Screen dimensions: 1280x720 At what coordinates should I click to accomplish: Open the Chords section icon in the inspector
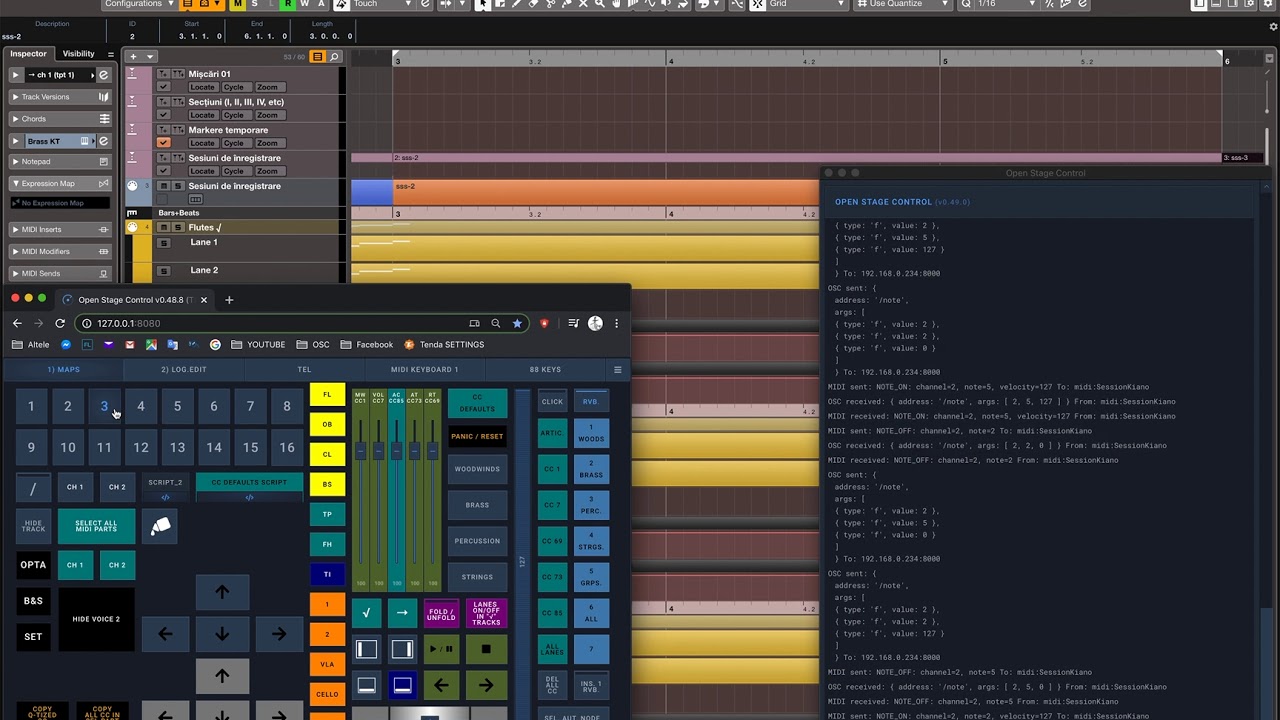coord(104,119)
